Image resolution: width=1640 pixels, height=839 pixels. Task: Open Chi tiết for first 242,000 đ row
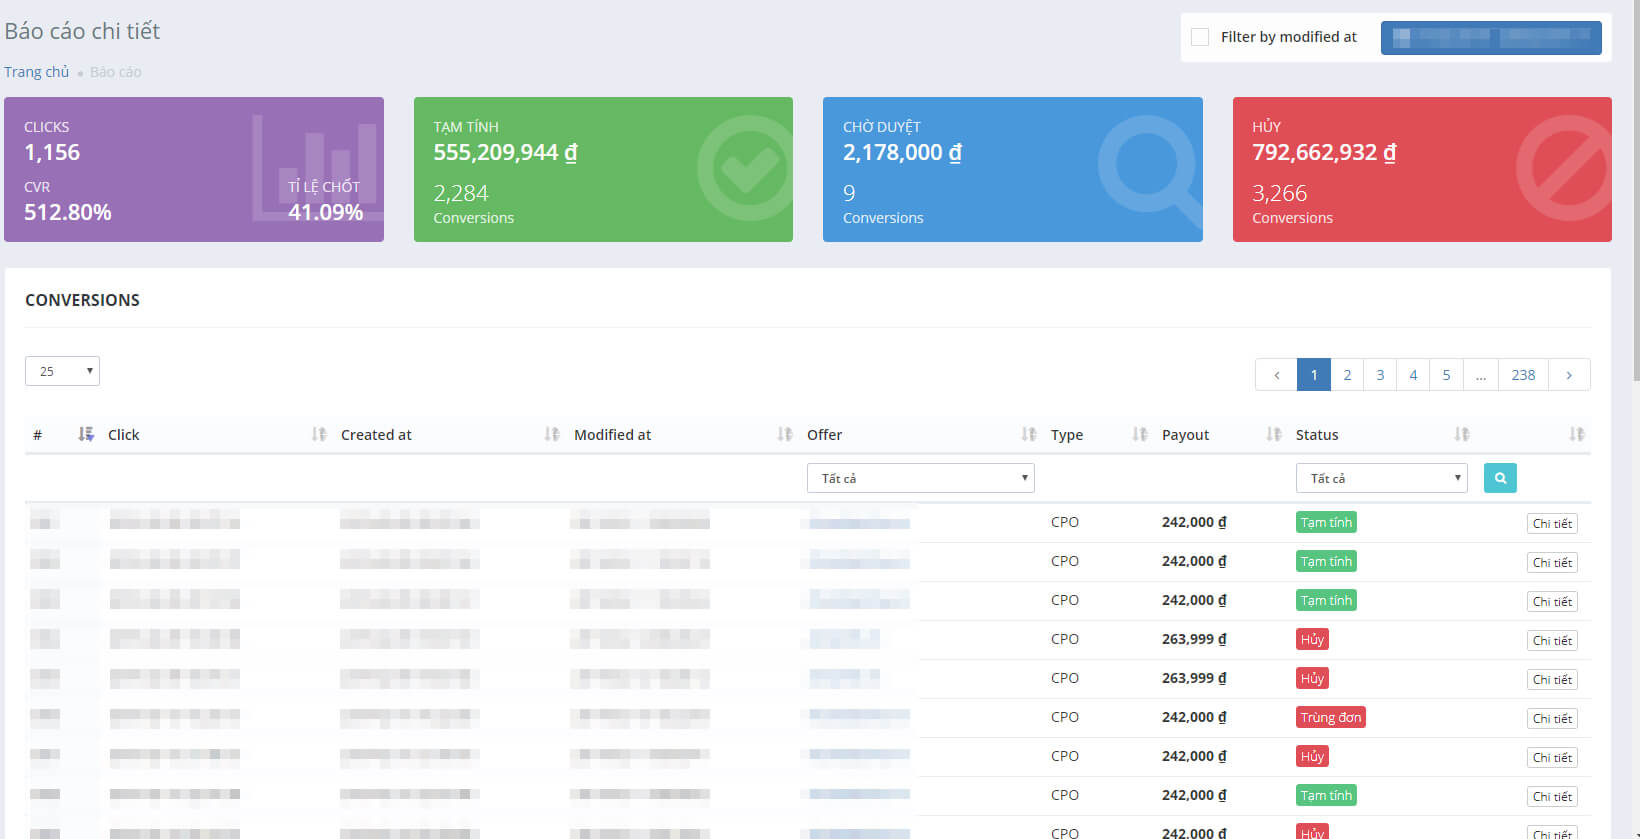pos(1552,523)
